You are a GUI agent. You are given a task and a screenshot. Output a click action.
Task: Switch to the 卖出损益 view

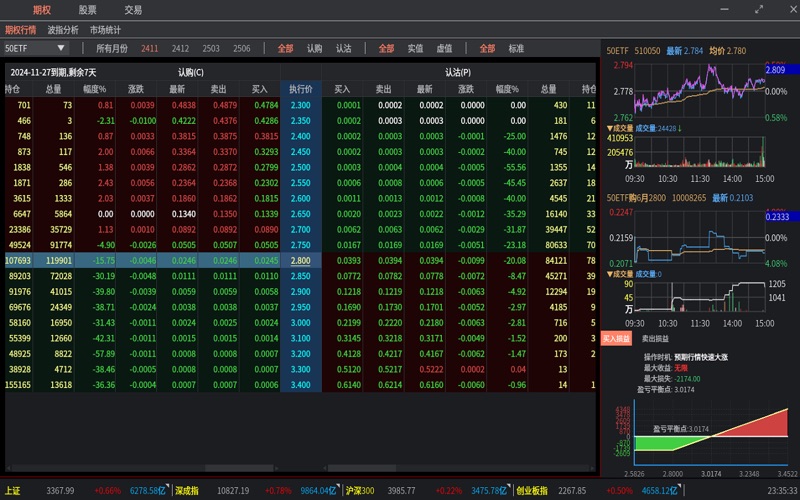point(657,339)
